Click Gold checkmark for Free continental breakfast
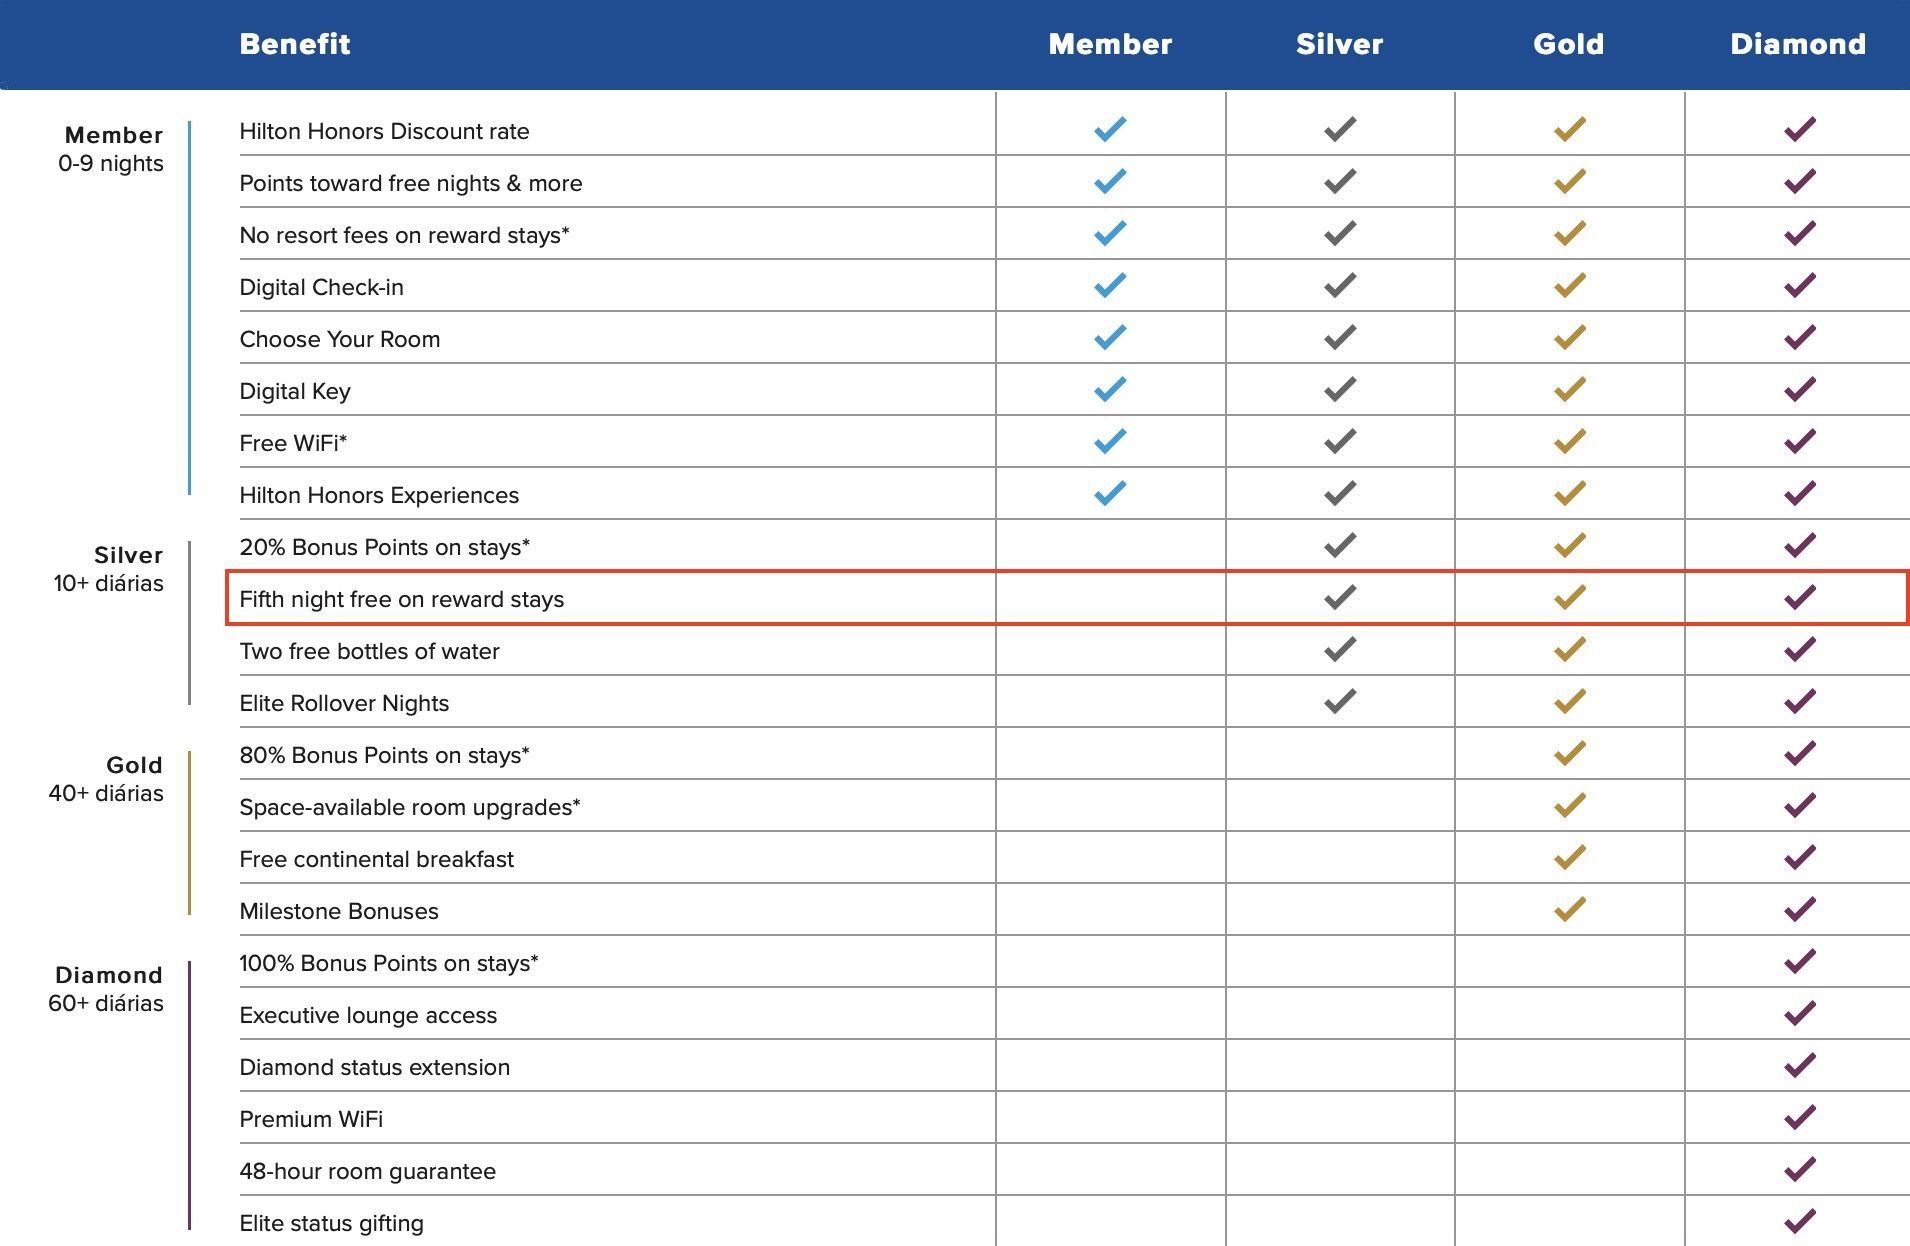The height and width of the screenshot is (1246, 1910). click(1570, 857)
